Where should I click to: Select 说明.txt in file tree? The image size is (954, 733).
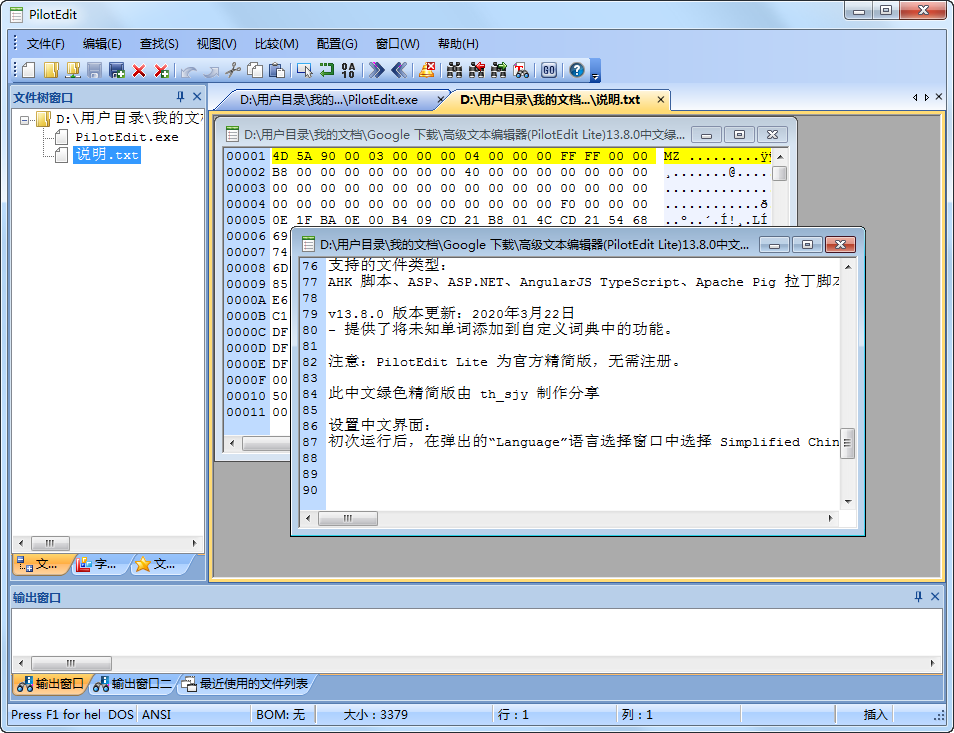pyautogui.click(x=107, y=155)
